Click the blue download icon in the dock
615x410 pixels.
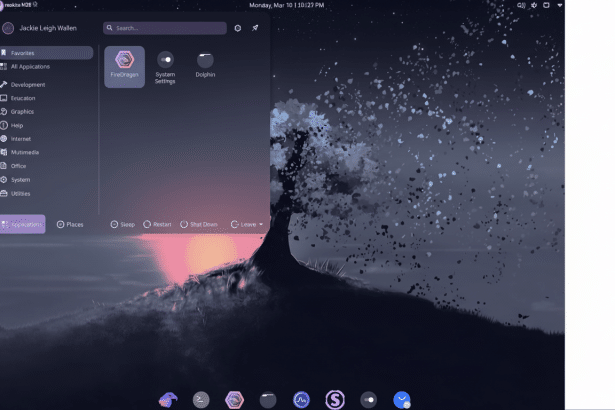[x=402, y=400]
